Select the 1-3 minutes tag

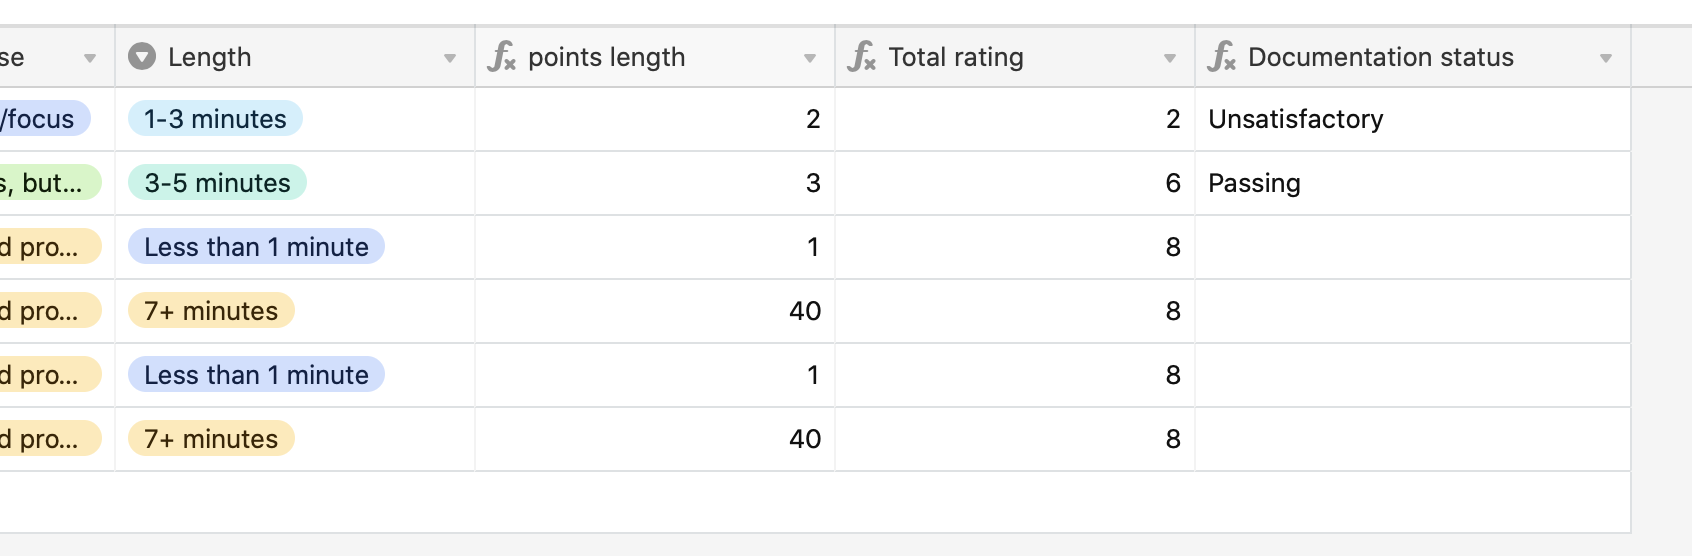(215, 119)
